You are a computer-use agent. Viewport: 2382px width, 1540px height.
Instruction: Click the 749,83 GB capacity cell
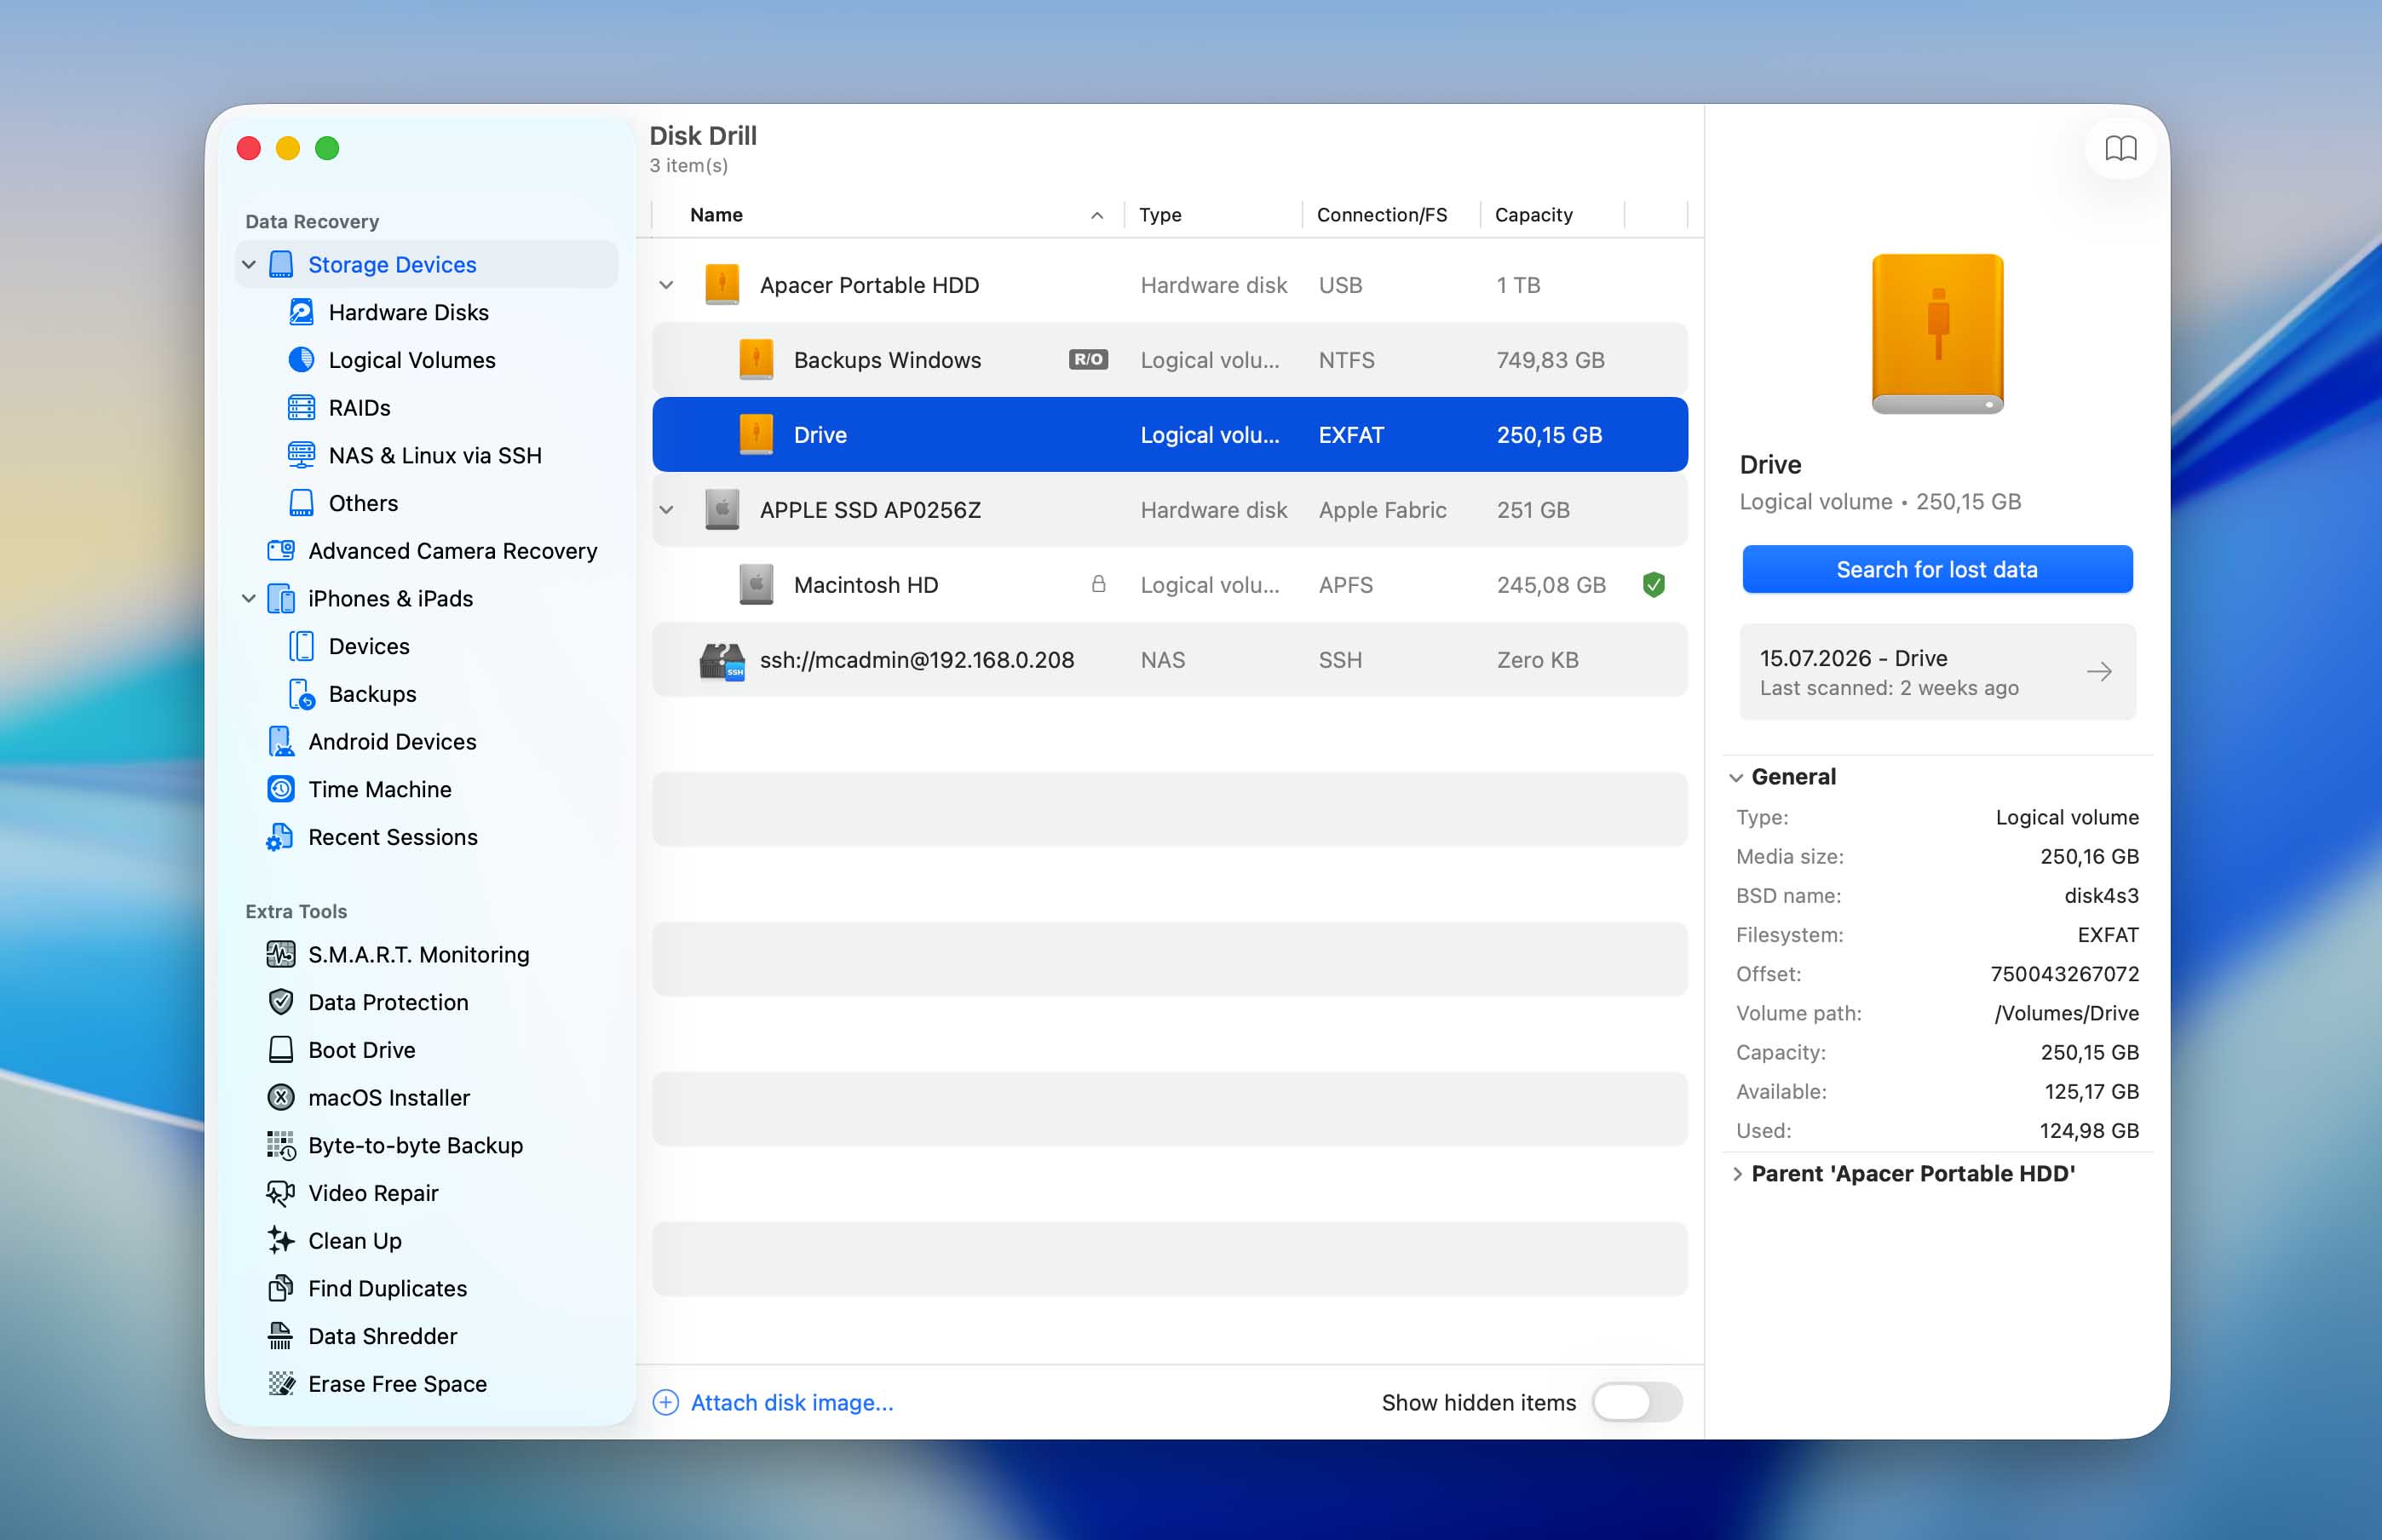pyautogui.click(x=1550, y=360)
